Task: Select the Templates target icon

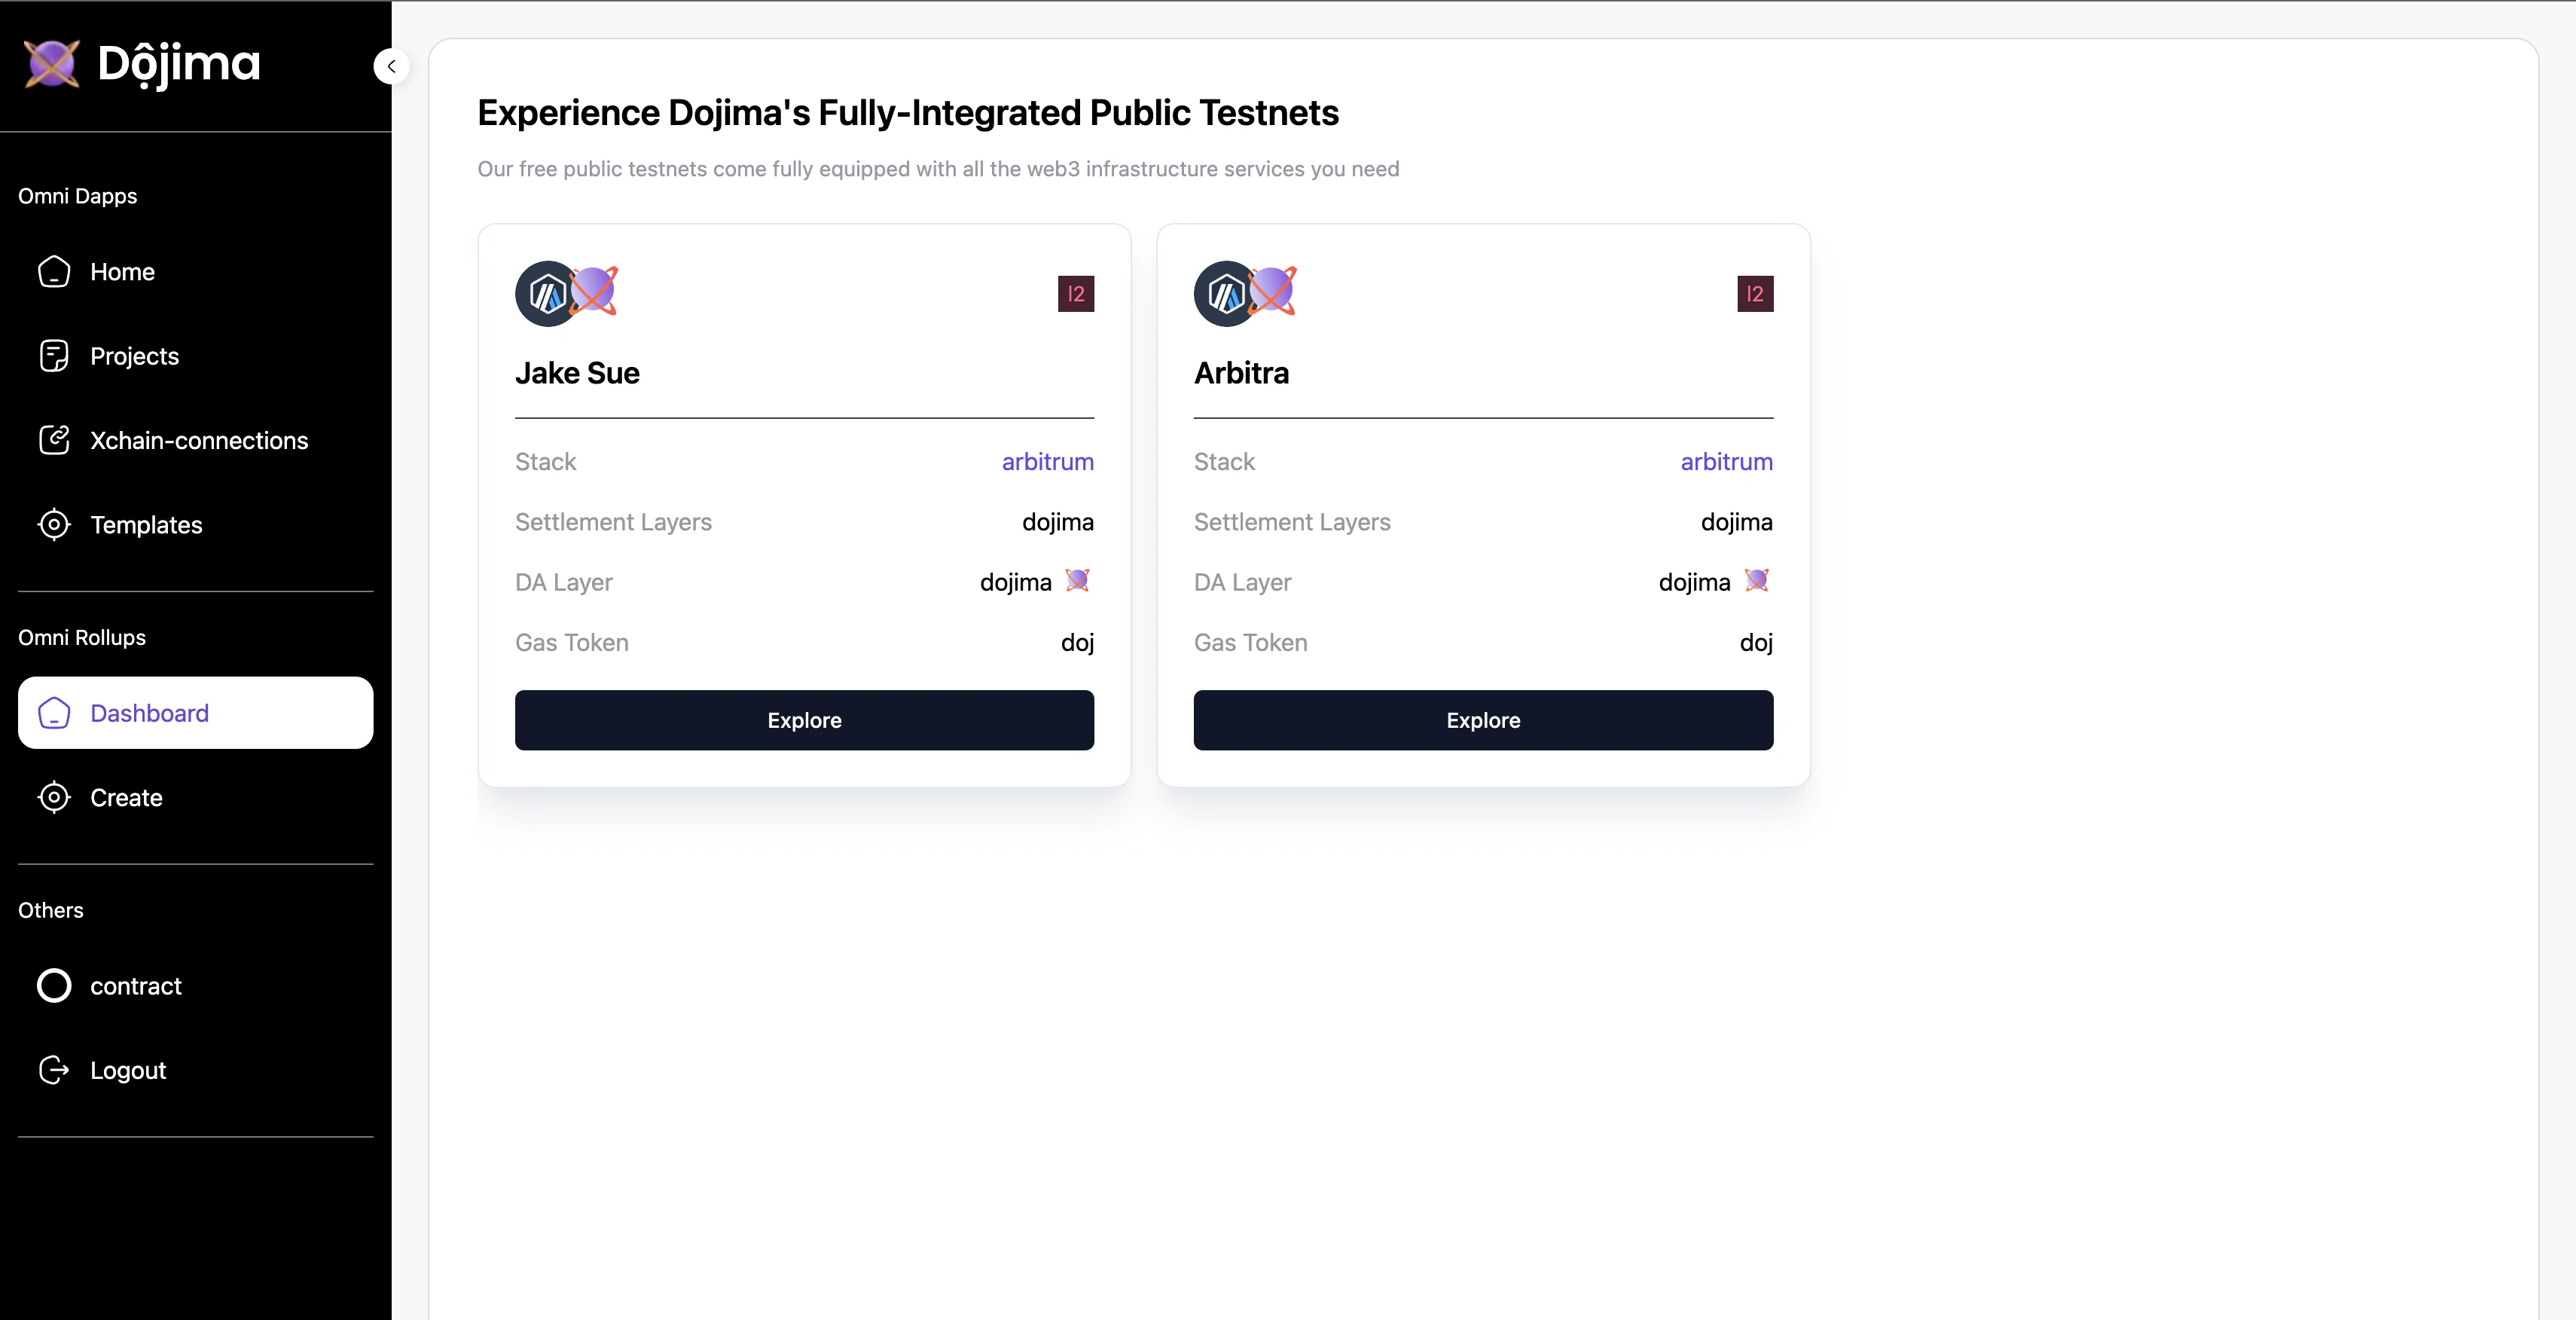Action: tap(54, 524)
